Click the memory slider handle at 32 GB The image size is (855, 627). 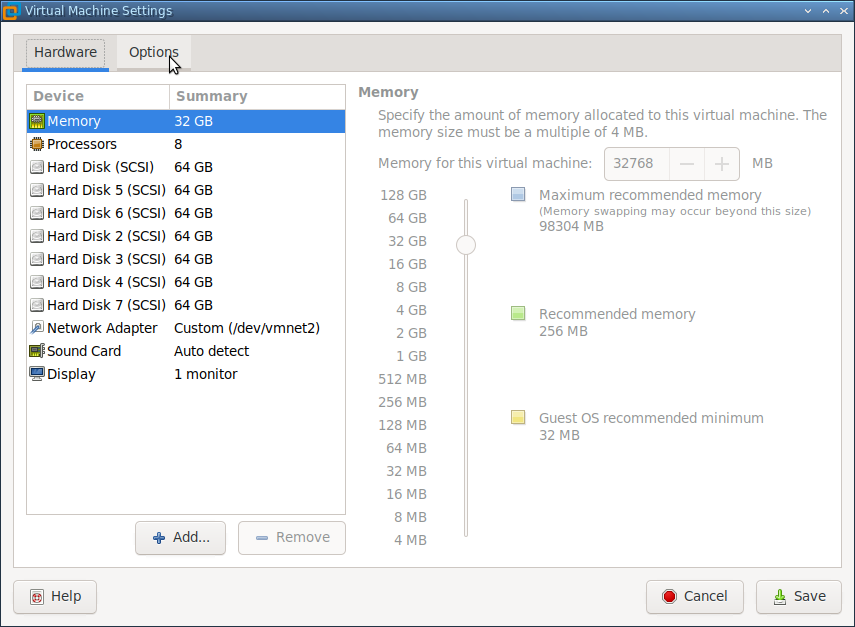pyautogui.click(x=465, y=244)
